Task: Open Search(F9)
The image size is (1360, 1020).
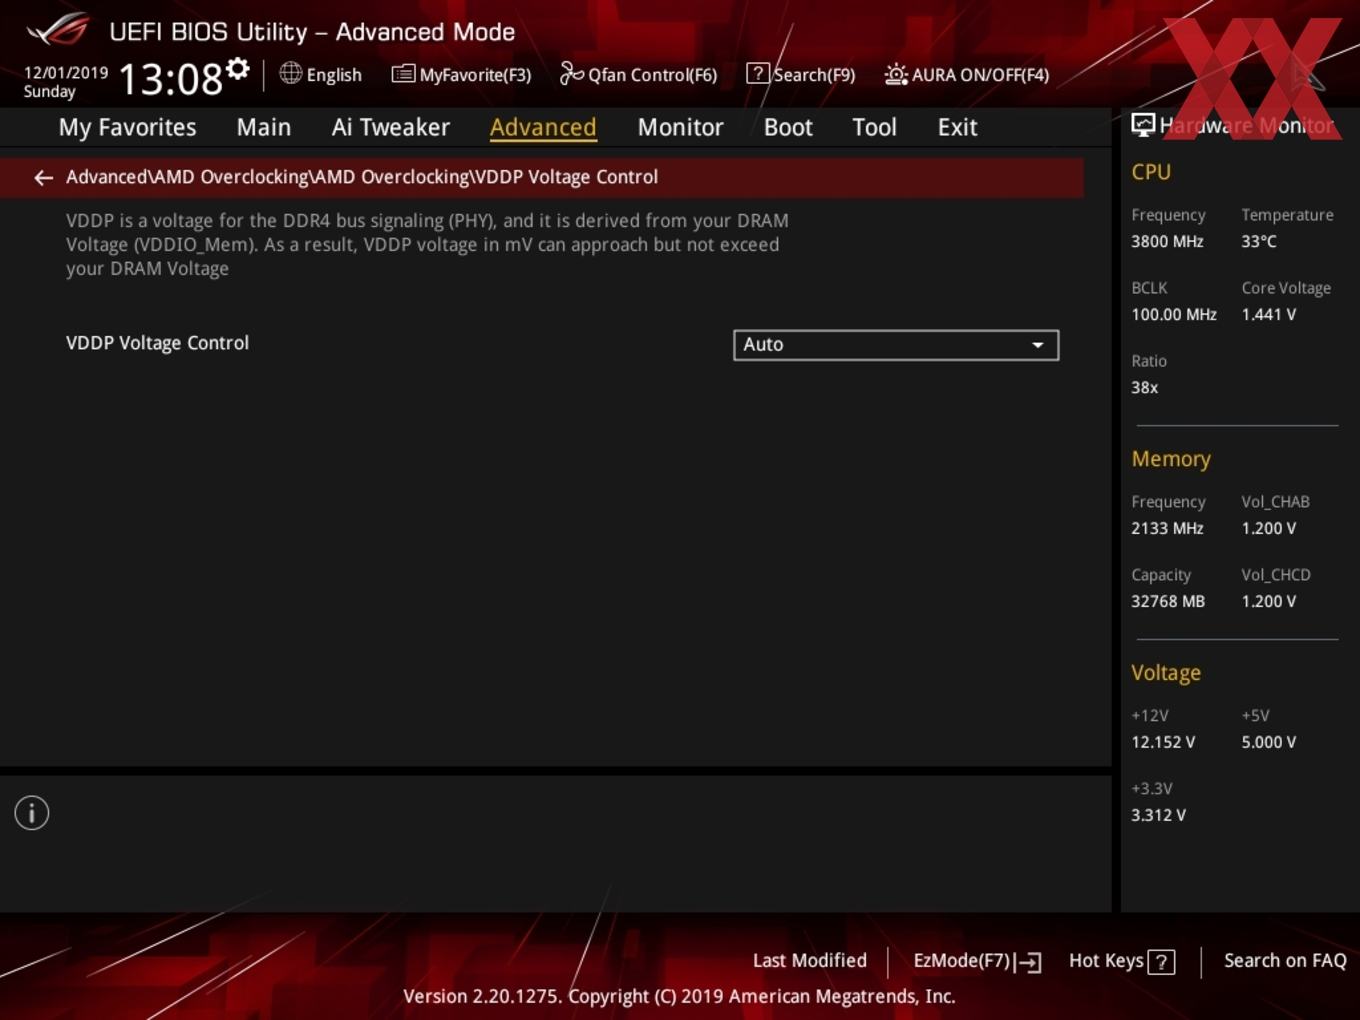Action: point(801,74)
